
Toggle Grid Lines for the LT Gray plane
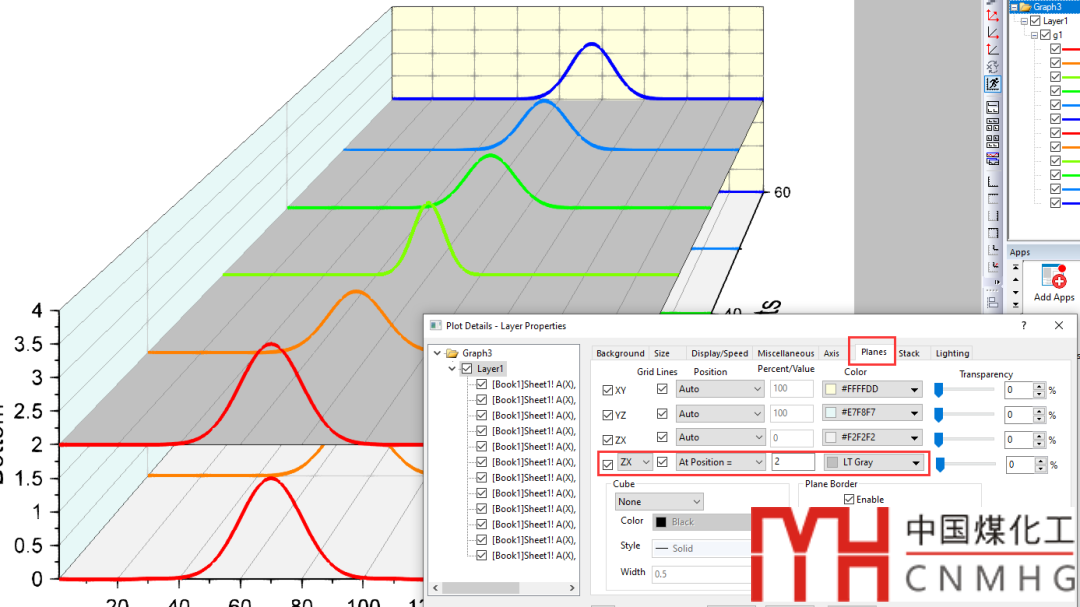point(662,462)
